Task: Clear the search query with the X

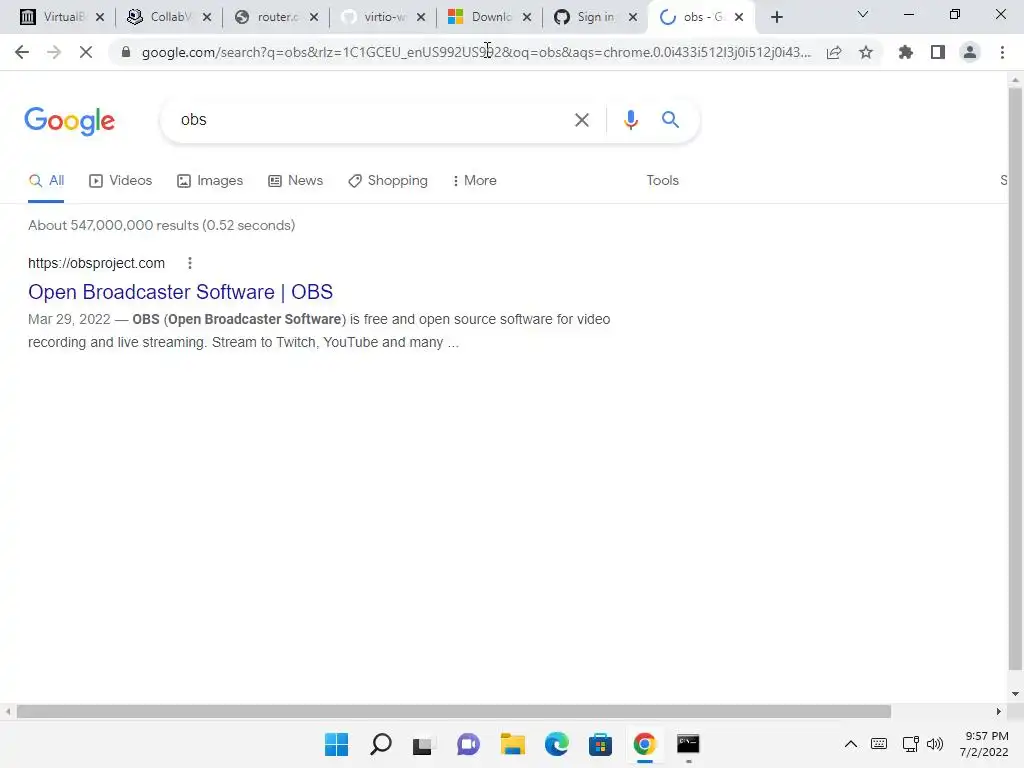Action: pyautogui.click(x=581, y=120)
